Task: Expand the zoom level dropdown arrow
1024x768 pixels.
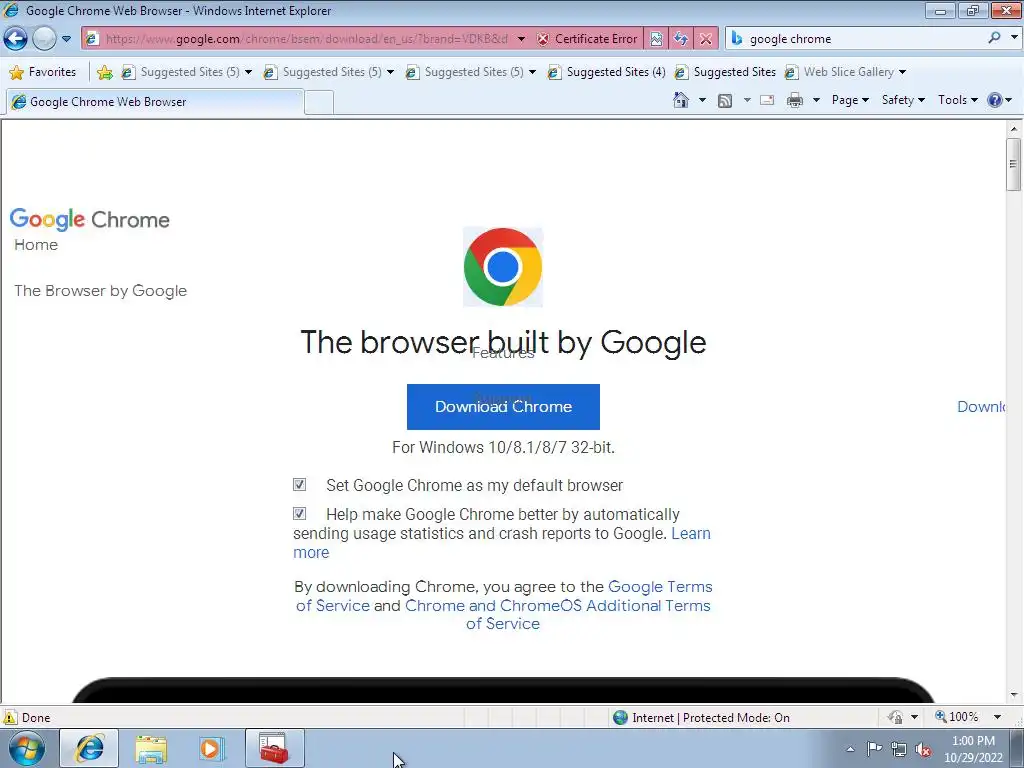Action: point(997,717)
